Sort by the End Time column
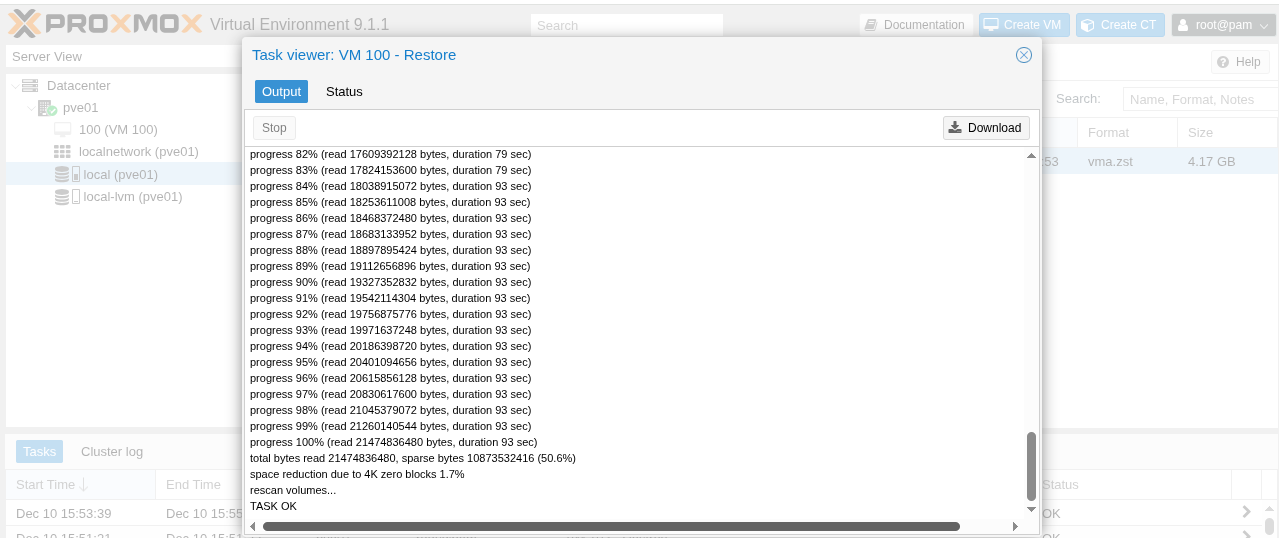Image resolution: width=1279 pixels, height=538 pixels. pos(198,485)
